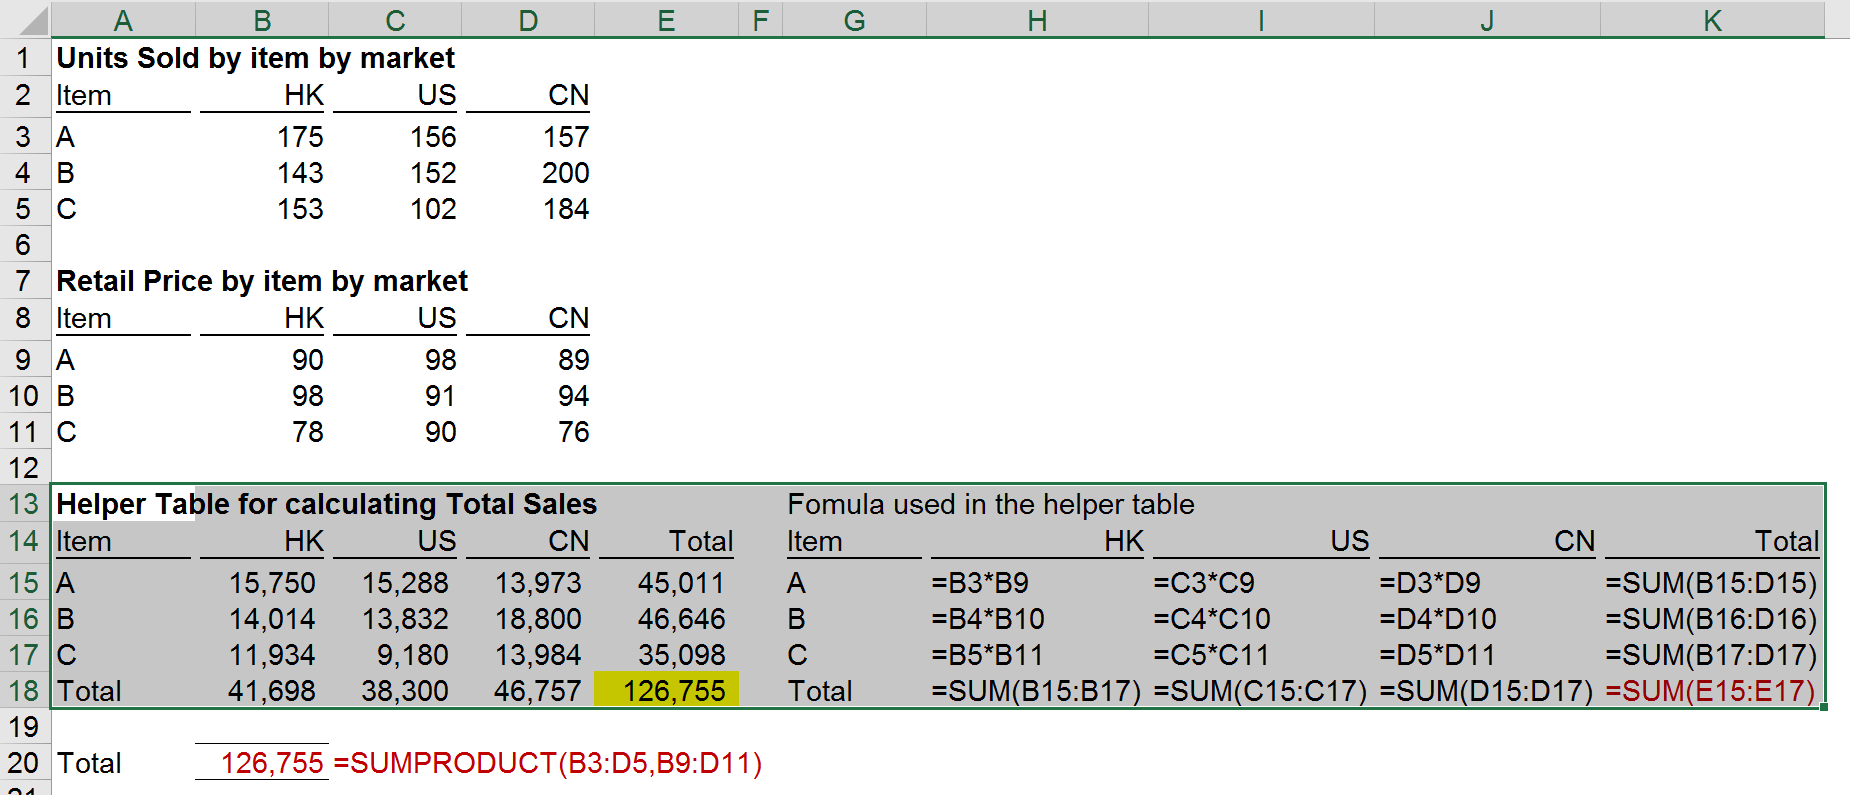Click the 15,750 HK sales cell
The width and height of the screenshot is (1850, 795).
(x=271, y=583)
